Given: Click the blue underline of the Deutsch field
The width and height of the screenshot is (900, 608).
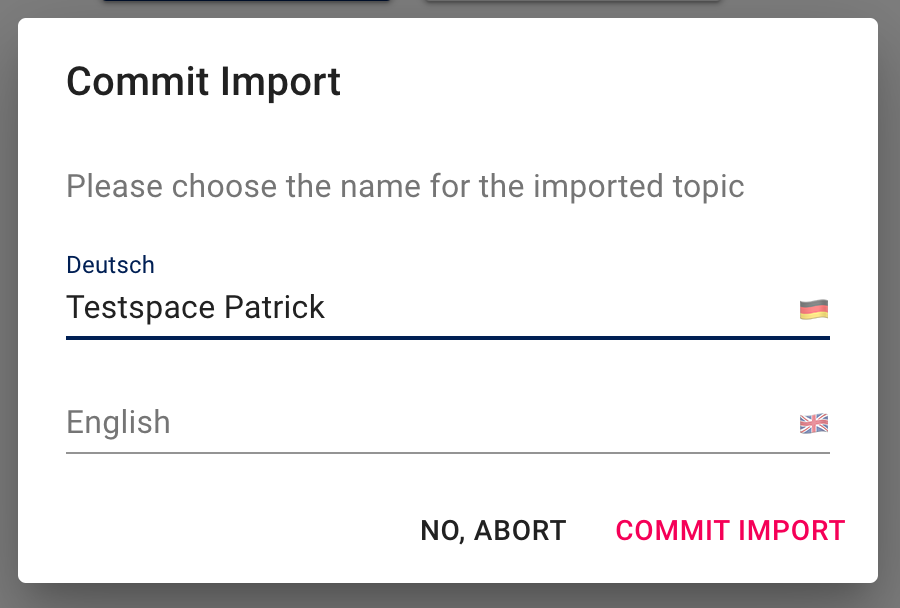Looking at the screenshot, I should [448, 338].
